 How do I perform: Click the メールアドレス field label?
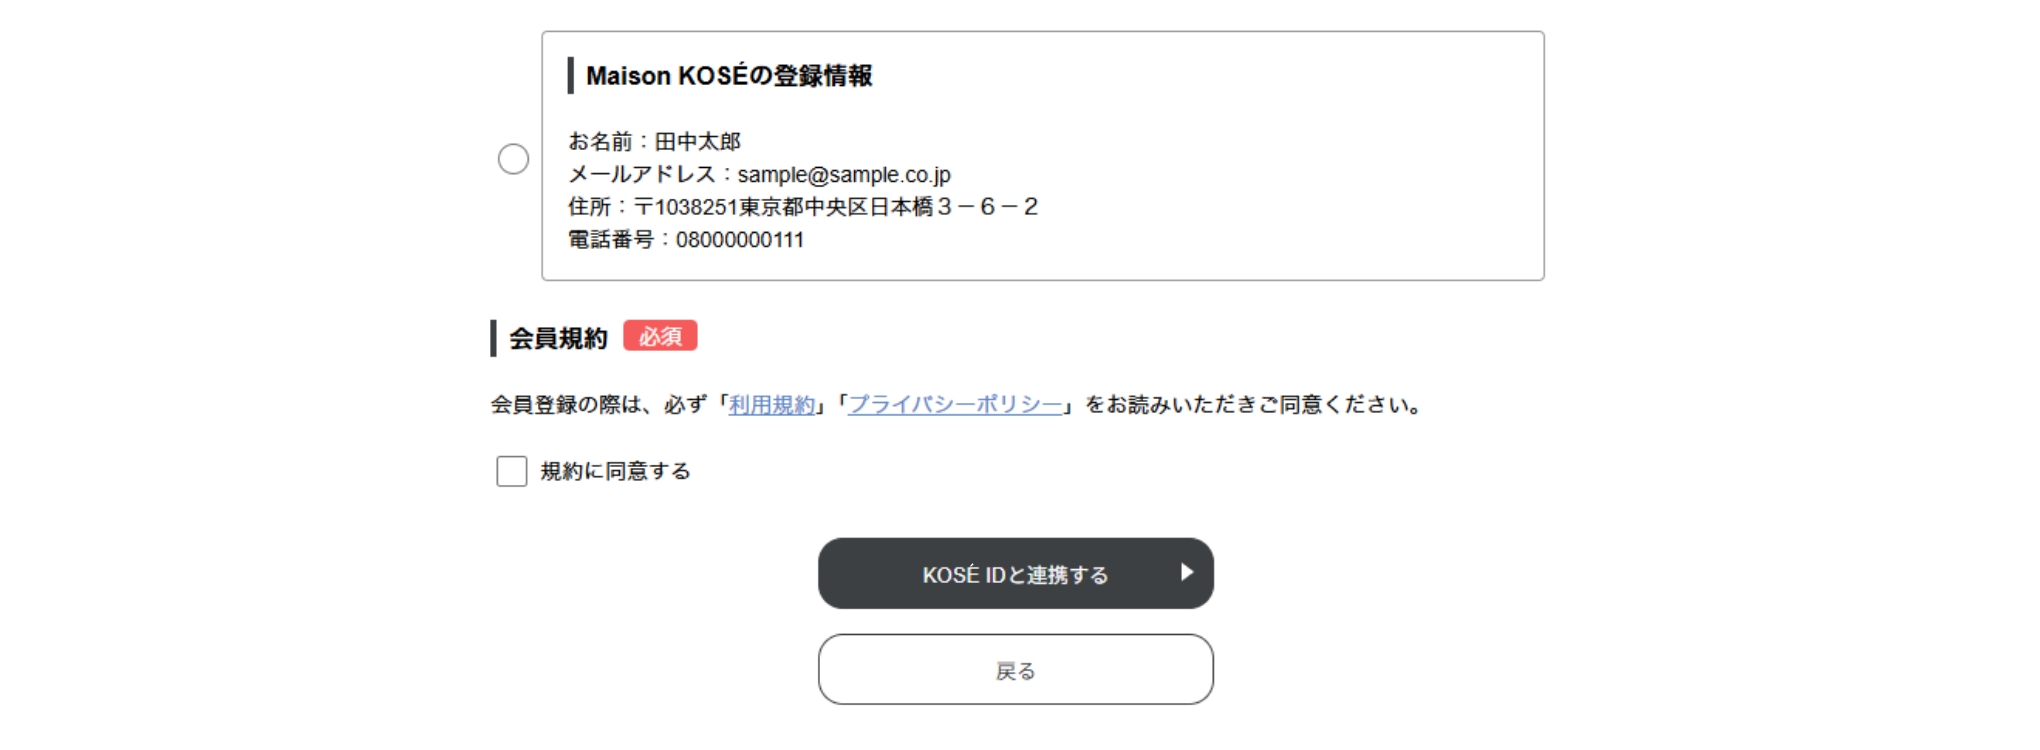point(642,175)
